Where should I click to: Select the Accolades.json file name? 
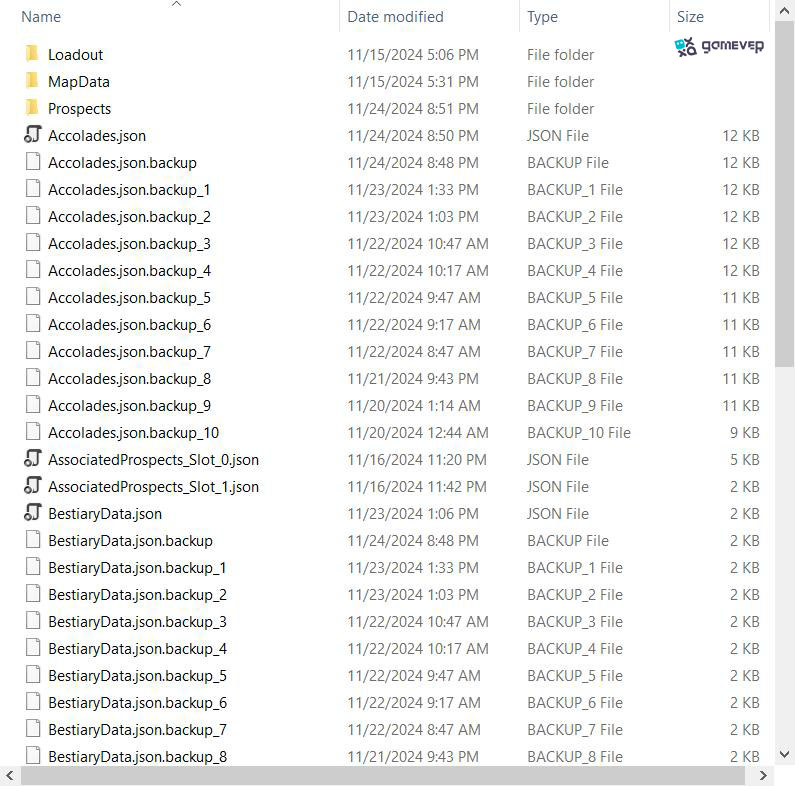[97, 135]
